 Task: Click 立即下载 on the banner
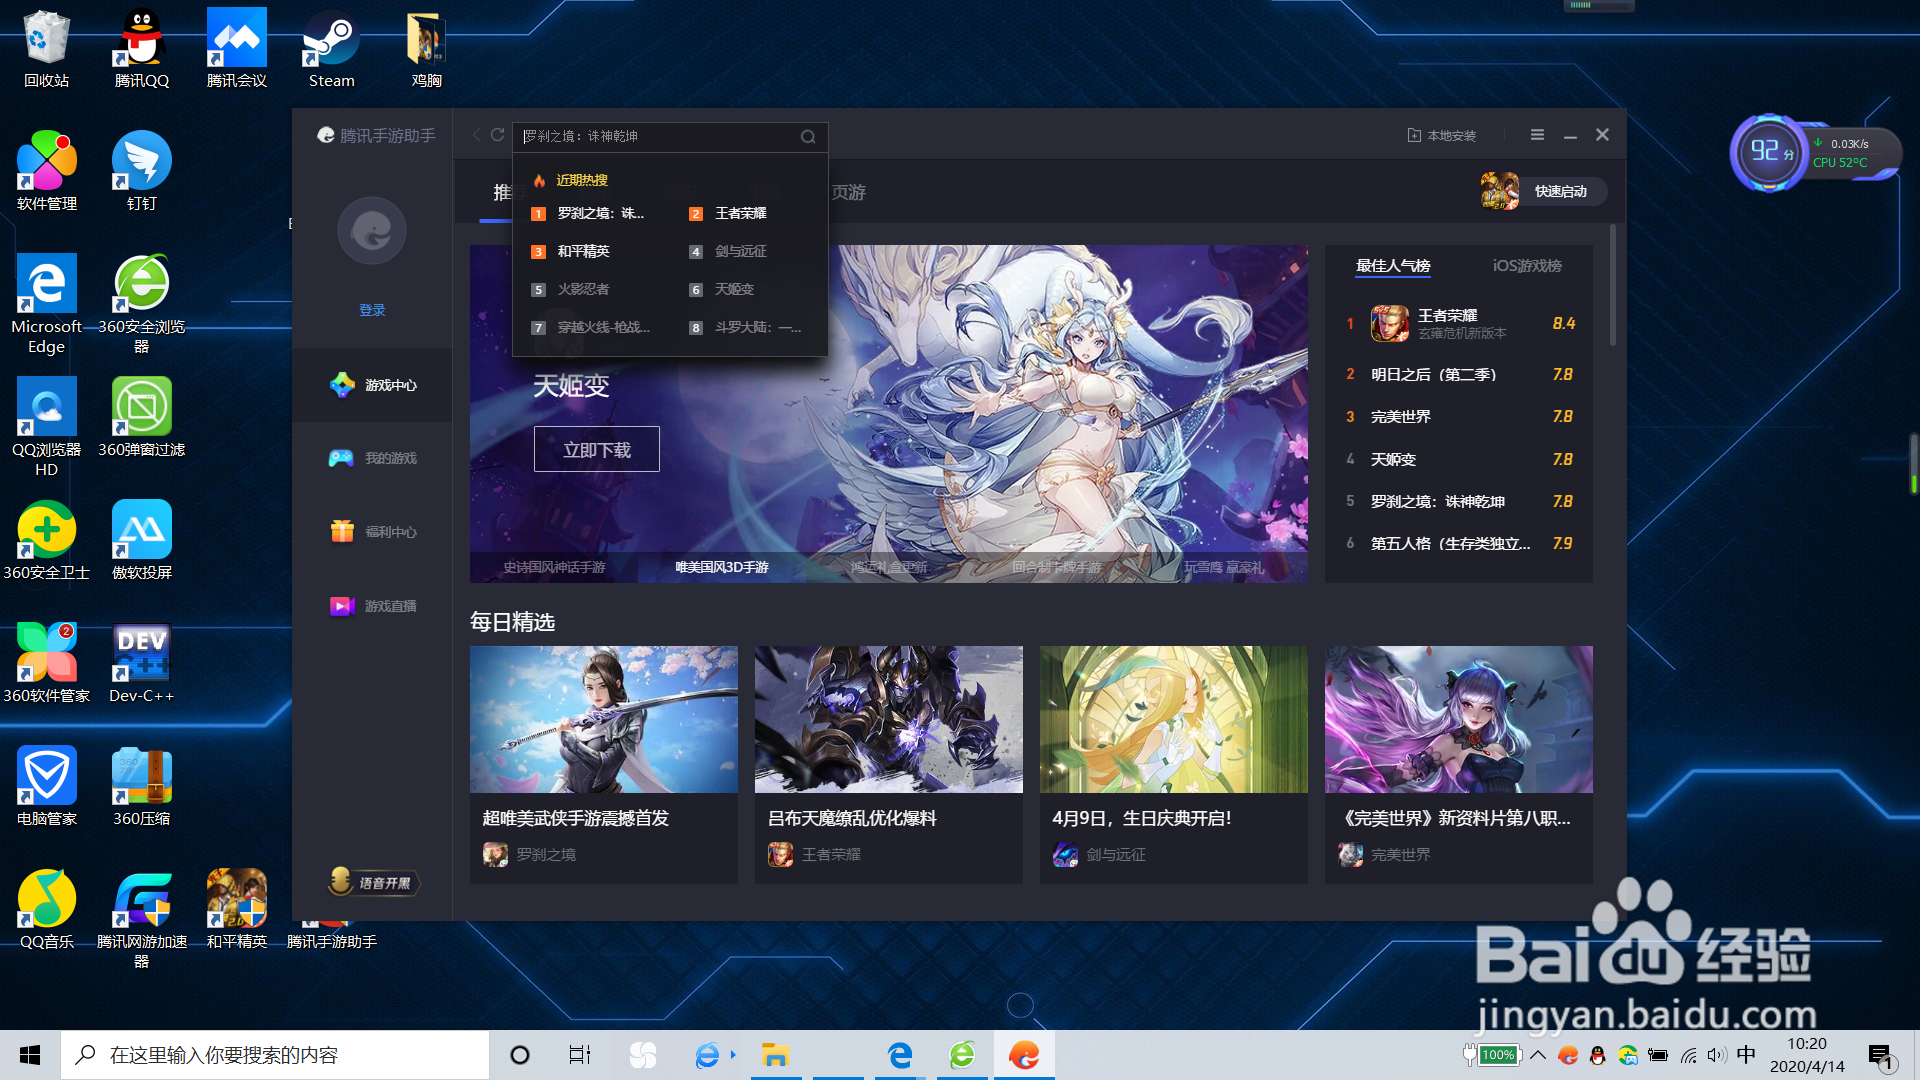596,449
